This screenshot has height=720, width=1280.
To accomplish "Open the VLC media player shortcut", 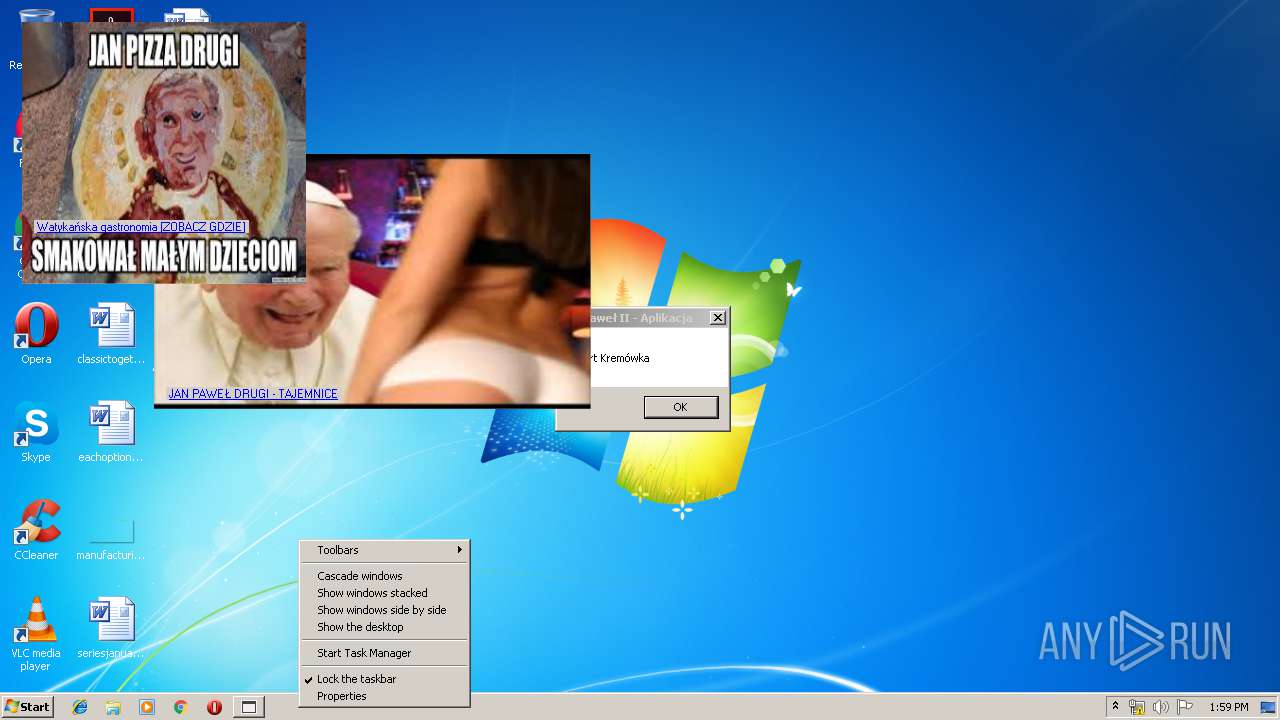I will pyautogui.click(x=36, y=634).
